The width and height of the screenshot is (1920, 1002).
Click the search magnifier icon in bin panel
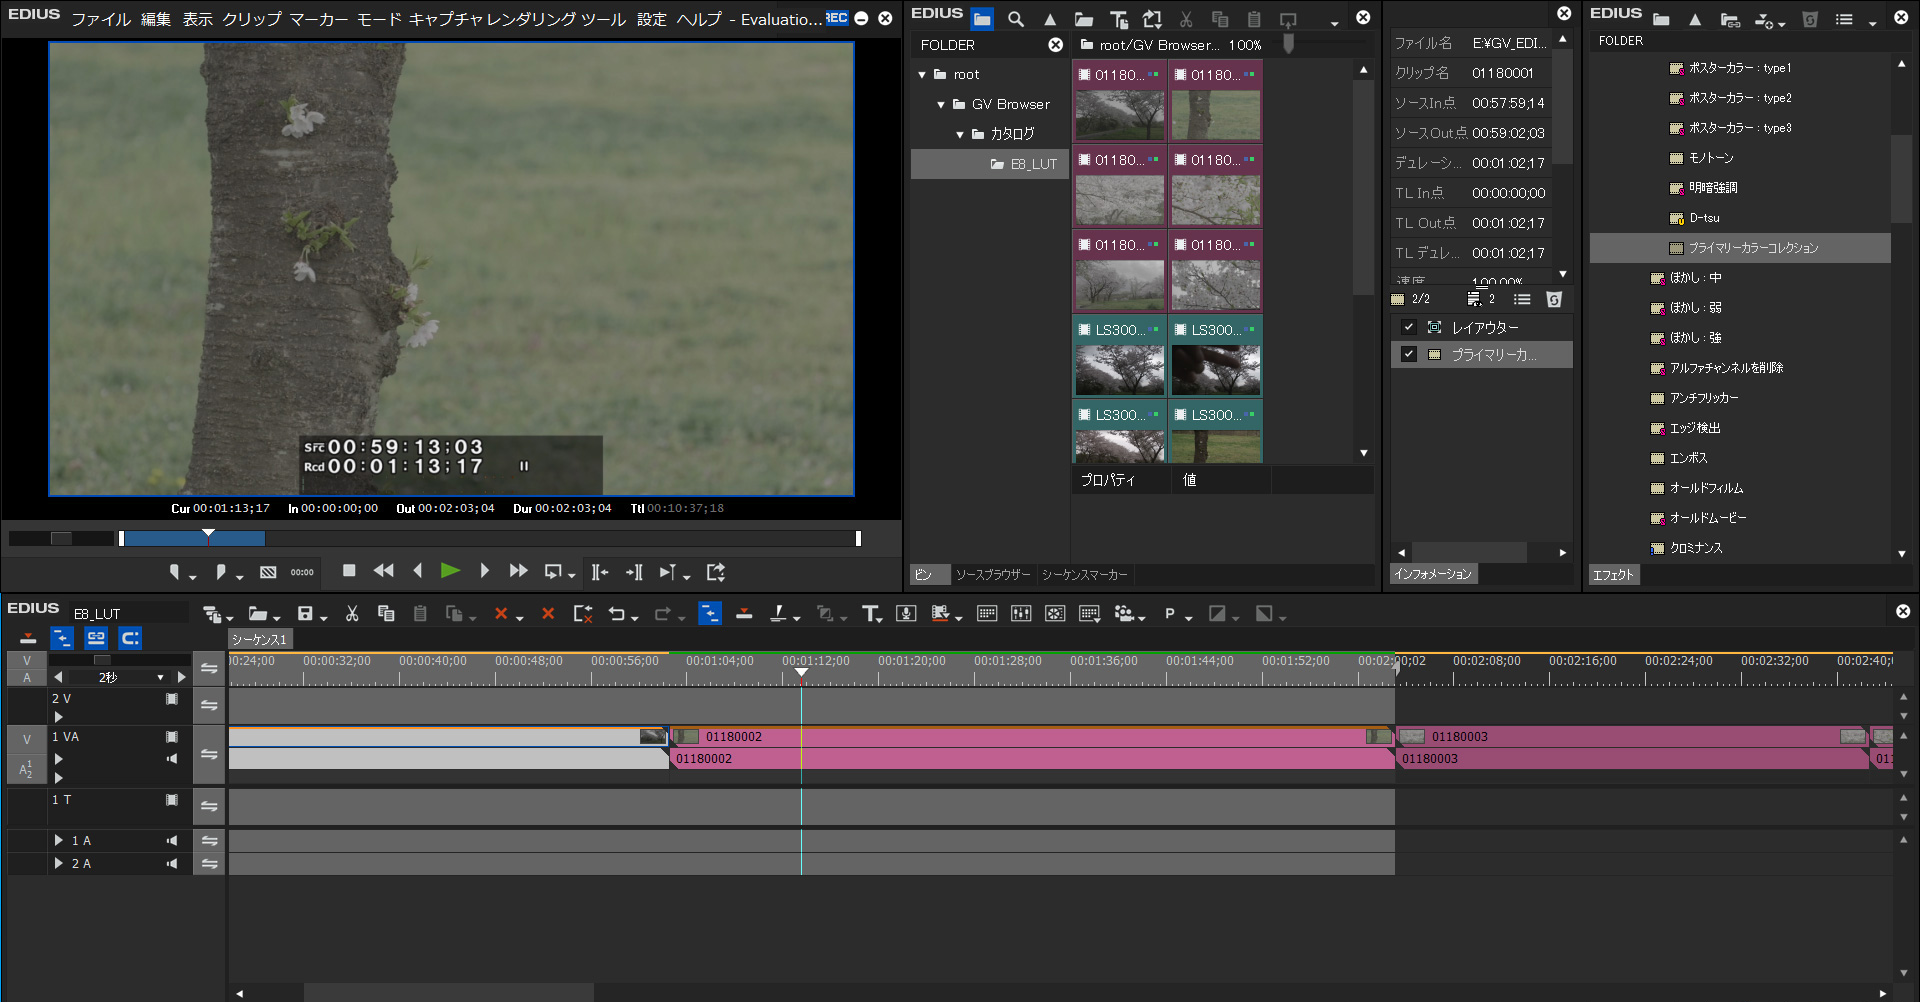click(1016, 19)
